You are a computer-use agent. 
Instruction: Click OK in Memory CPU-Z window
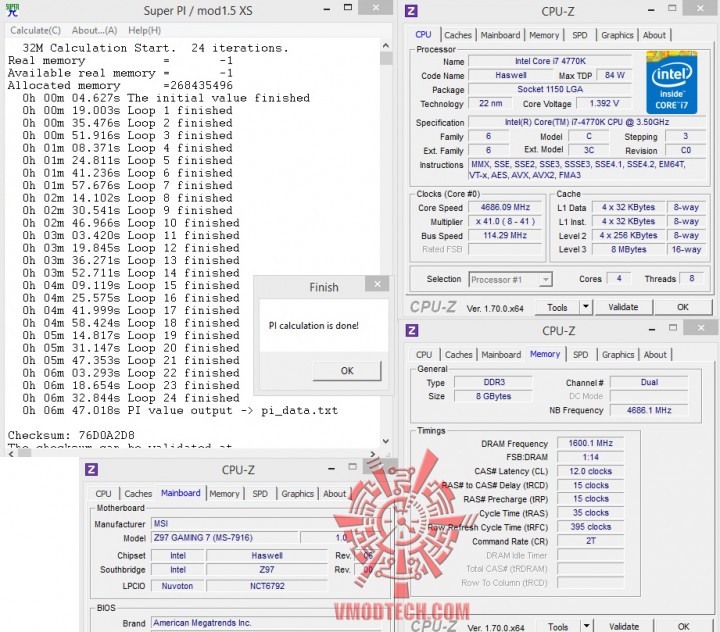tap(684, 626)
